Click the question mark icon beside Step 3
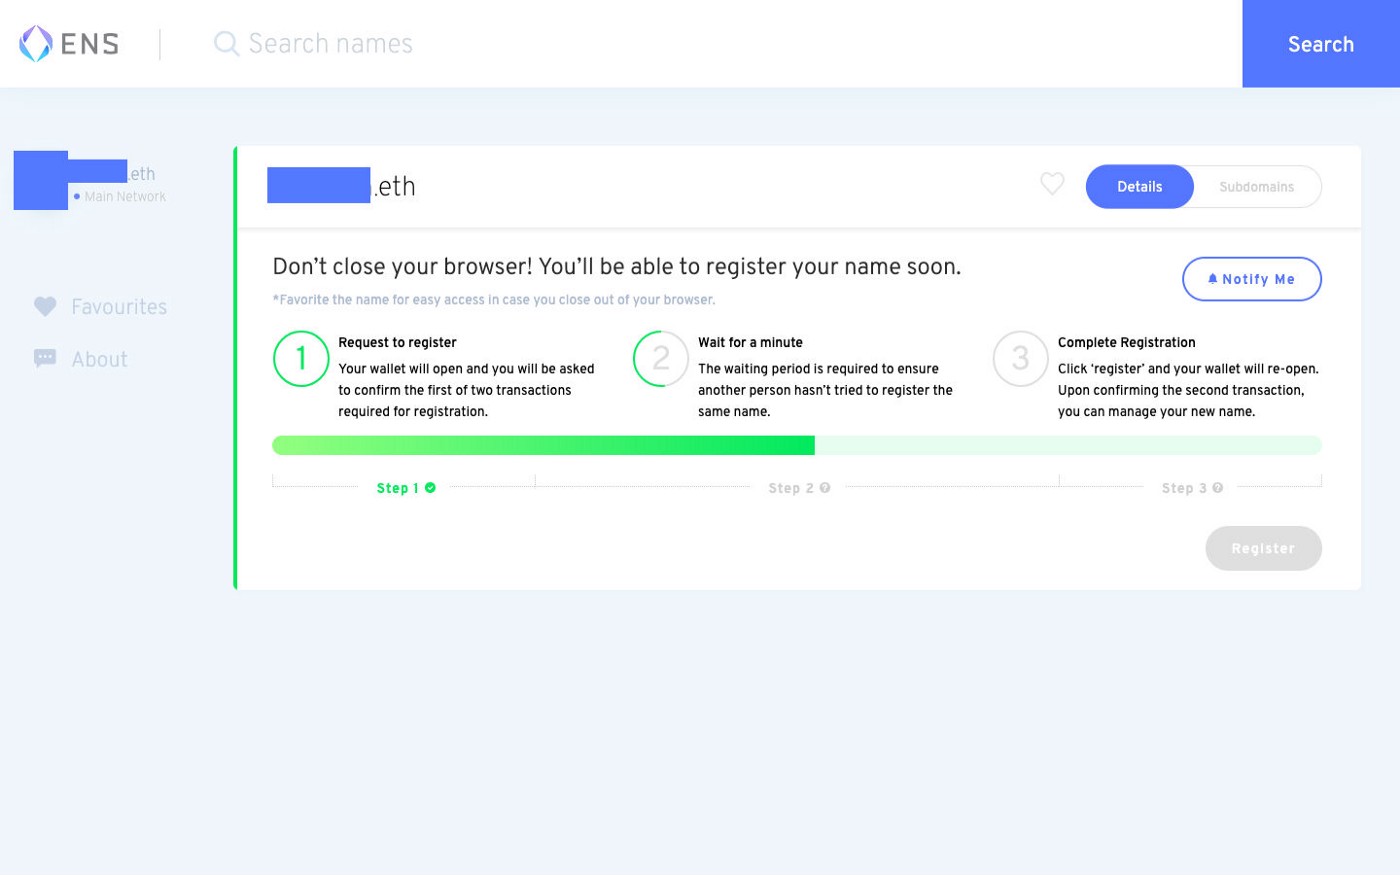 coord(1218,488)
